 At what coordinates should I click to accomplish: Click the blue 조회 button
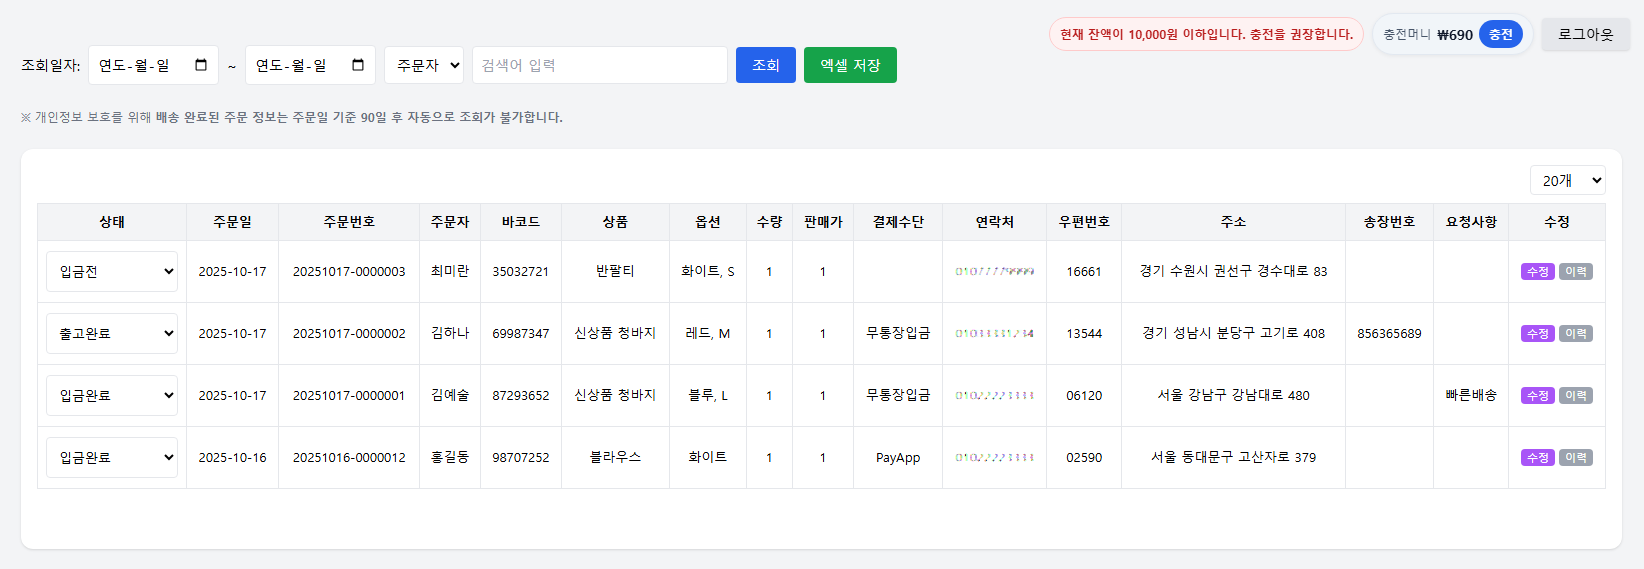tap(766, 65)
